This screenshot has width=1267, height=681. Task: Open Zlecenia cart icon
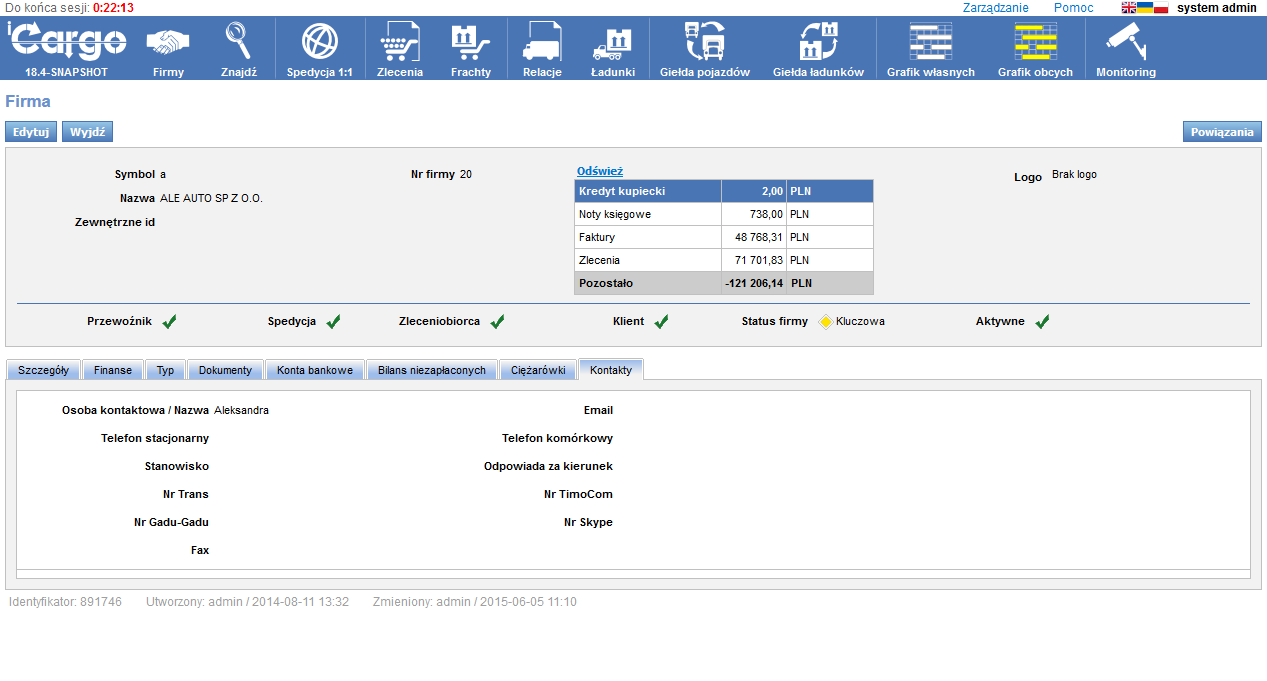point(400,43)
